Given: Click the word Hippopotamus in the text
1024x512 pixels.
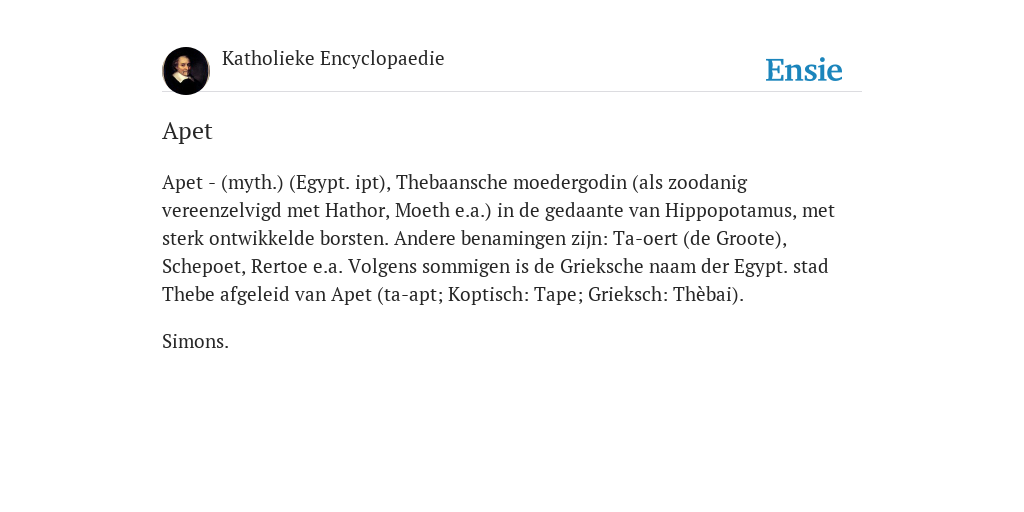Looking at the screenshot, I should click(730, 211).
